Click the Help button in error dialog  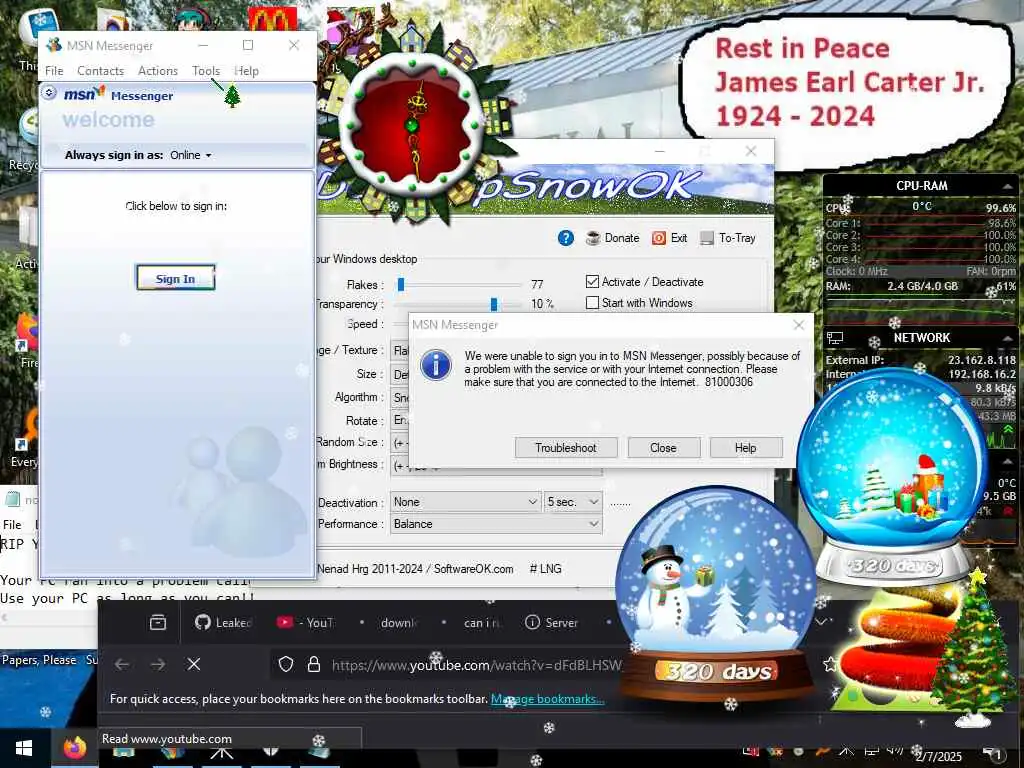coord(746,448)
